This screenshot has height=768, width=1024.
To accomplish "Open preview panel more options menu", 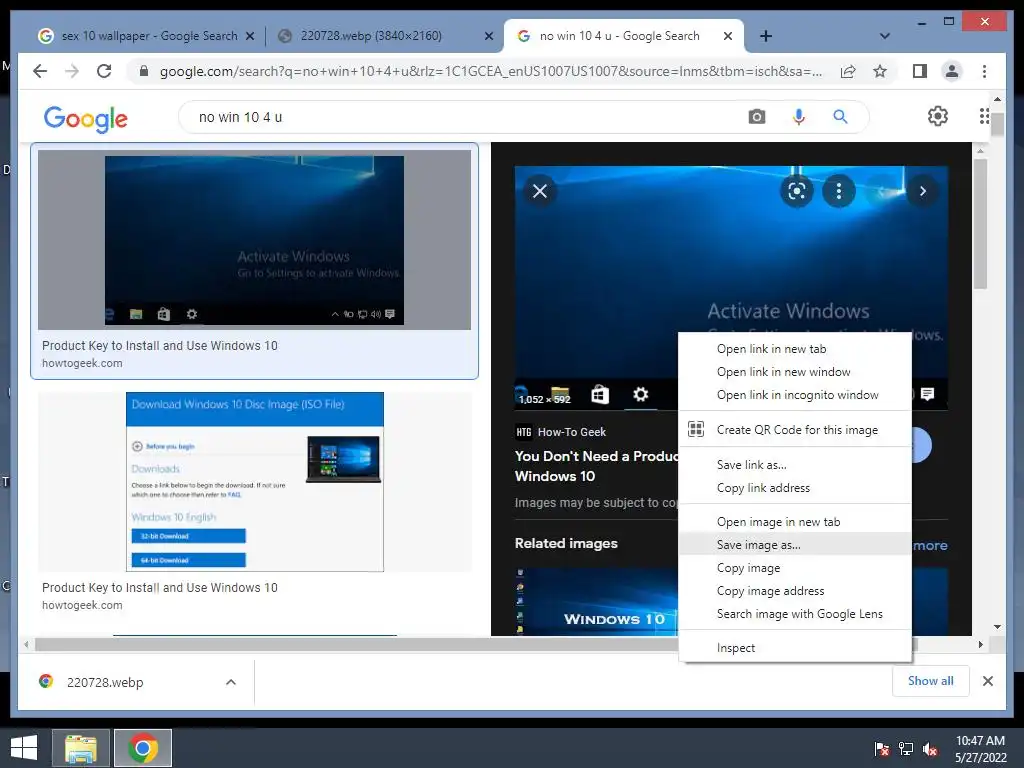I will point(839,191).
